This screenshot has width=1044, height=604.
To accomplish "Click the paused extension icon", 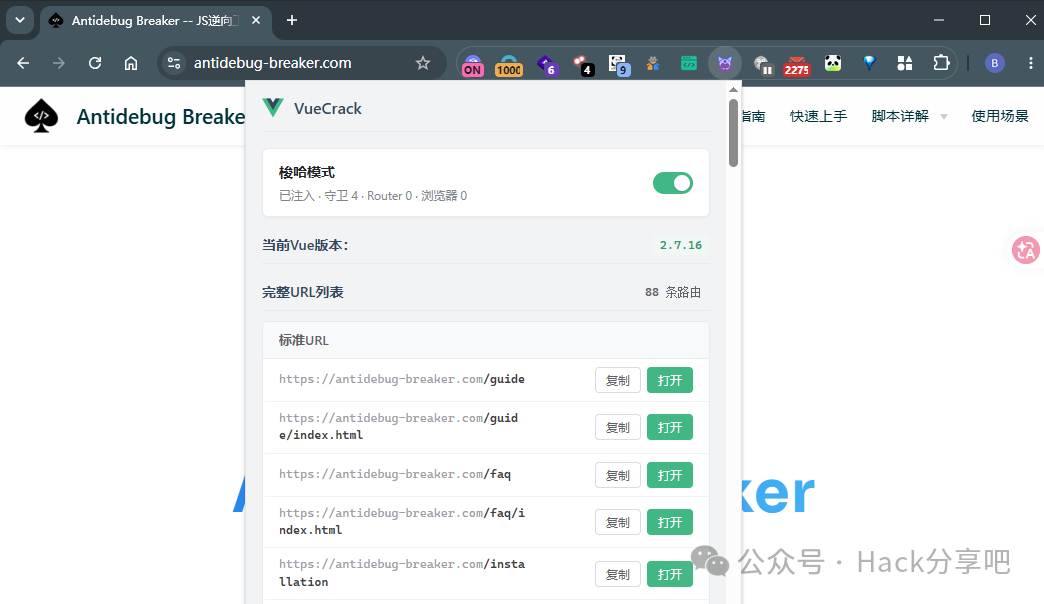I will [x=762, y=65].
